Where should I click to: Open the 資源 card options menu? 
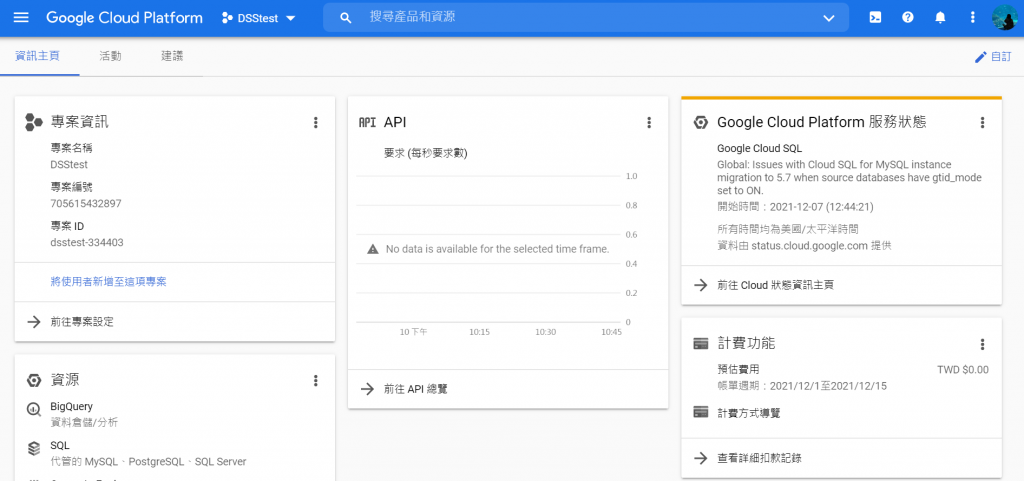tap(315, 380)
